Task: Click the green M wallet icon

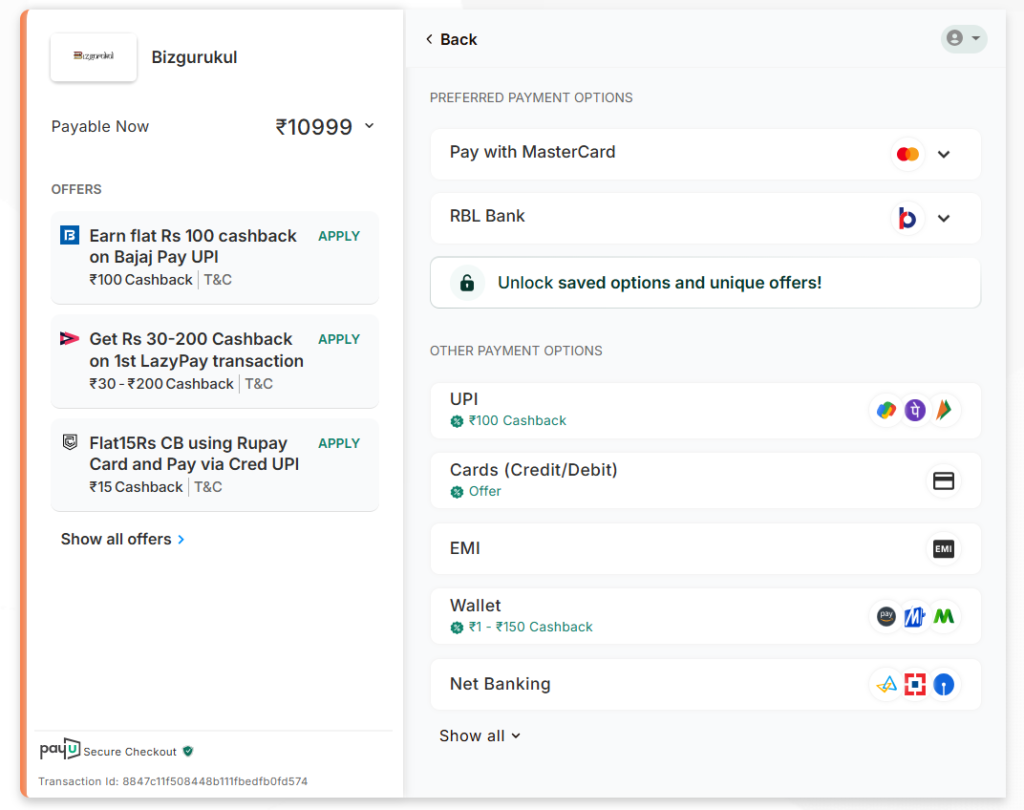Action: tap(944, 616)
